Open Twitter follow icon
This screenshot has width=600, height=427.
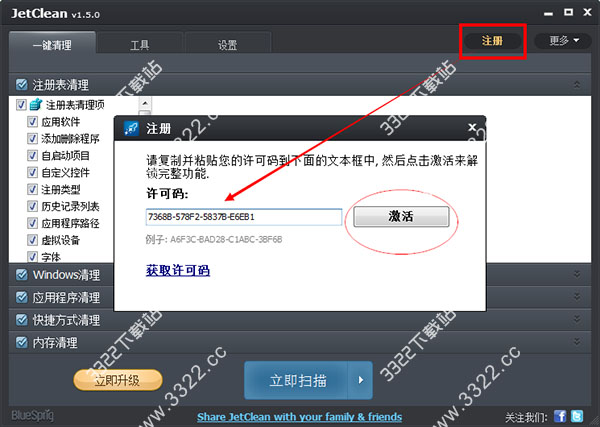click(577, 416)
